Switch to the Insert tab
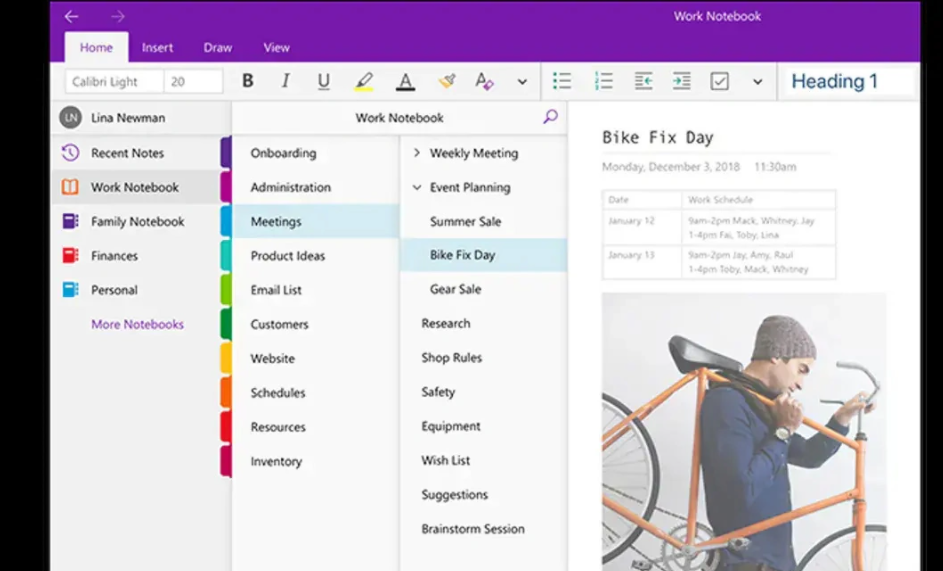The width and height of the screenshot is (943, 571). tap(158, 48)
